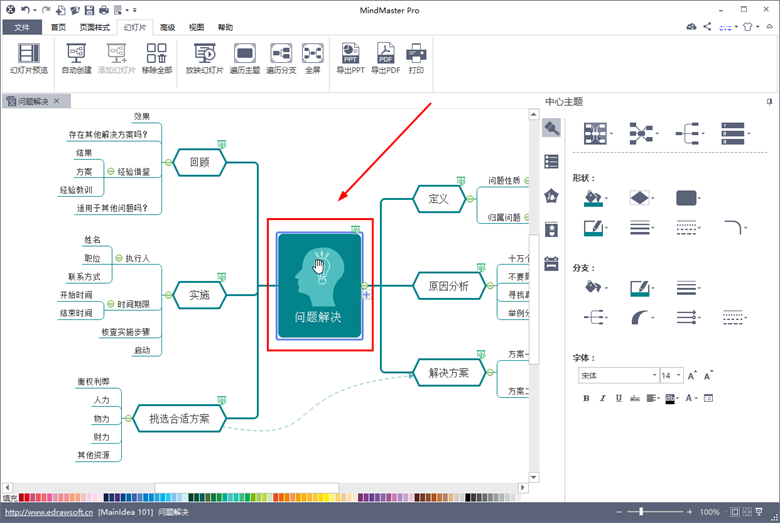Click the save disk icon in title bar

89,9
